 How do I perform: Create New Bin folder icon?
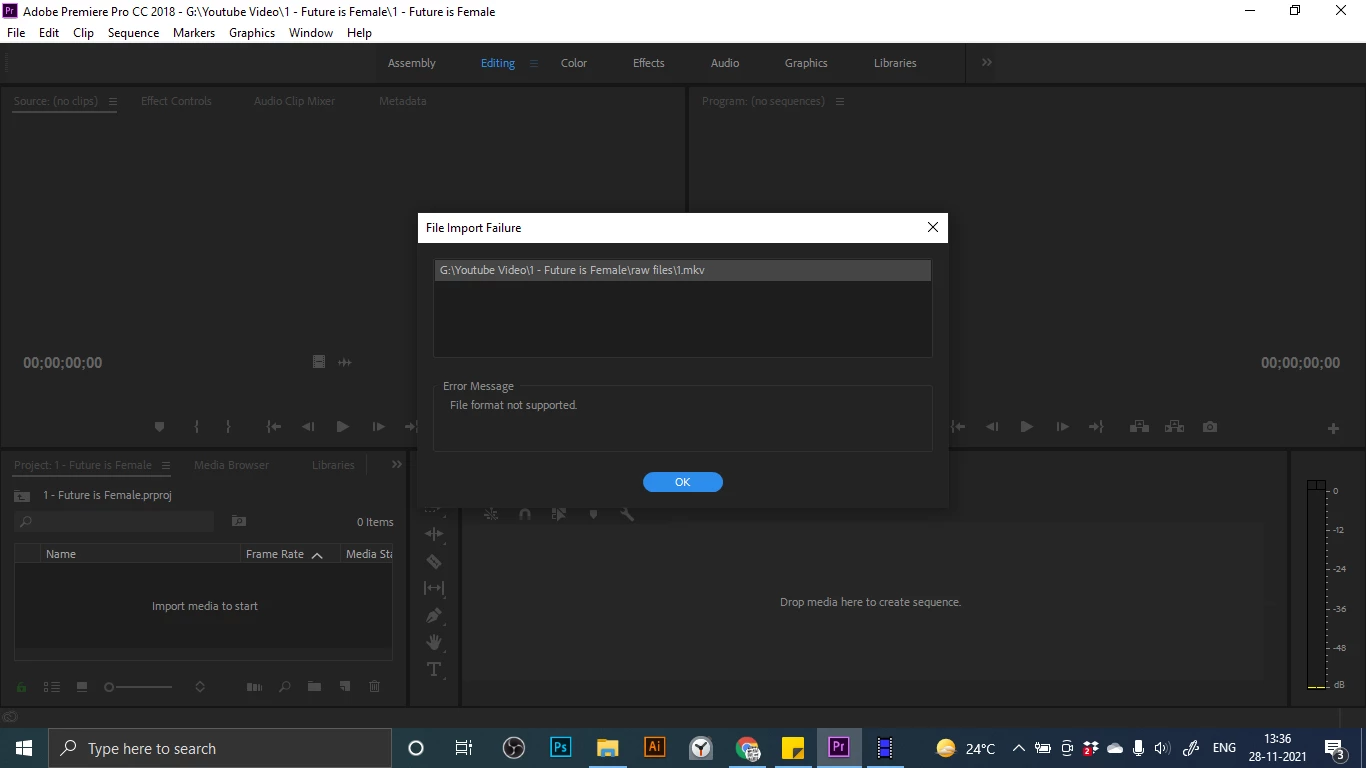click(314, 687)
